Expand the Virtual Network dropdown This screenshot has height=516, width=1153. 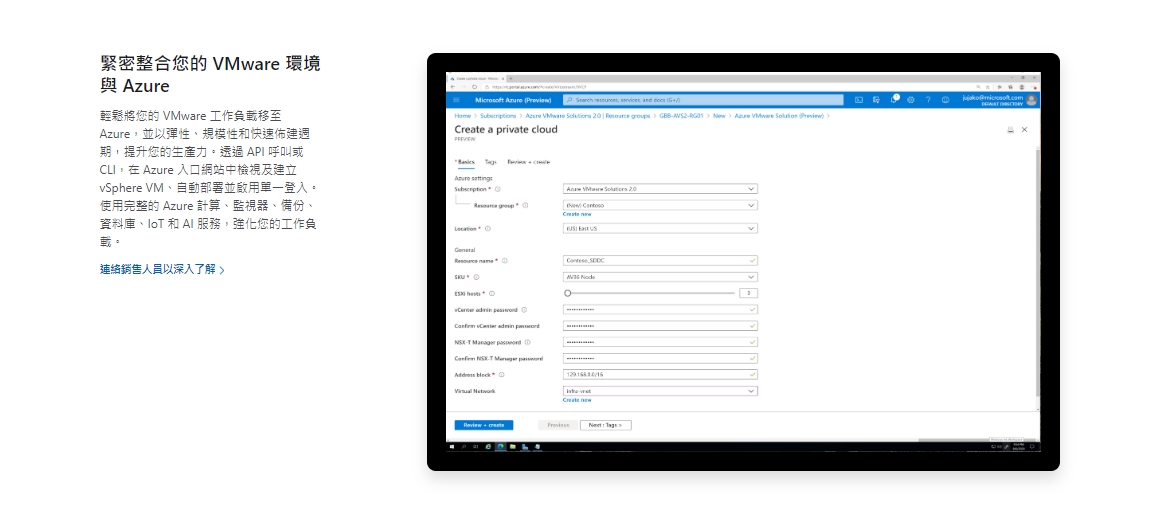pyautogui.click(x=660, y=391)
